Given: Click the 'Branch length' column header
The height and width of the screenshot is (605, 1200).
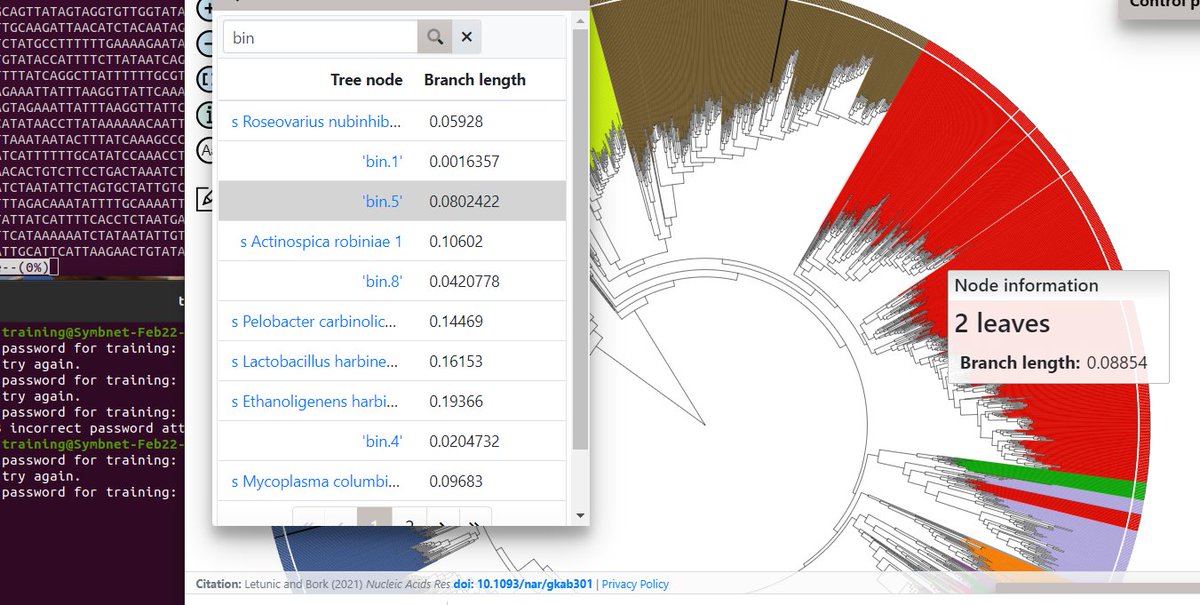Looking at the screenshot, I should (474, 80).
